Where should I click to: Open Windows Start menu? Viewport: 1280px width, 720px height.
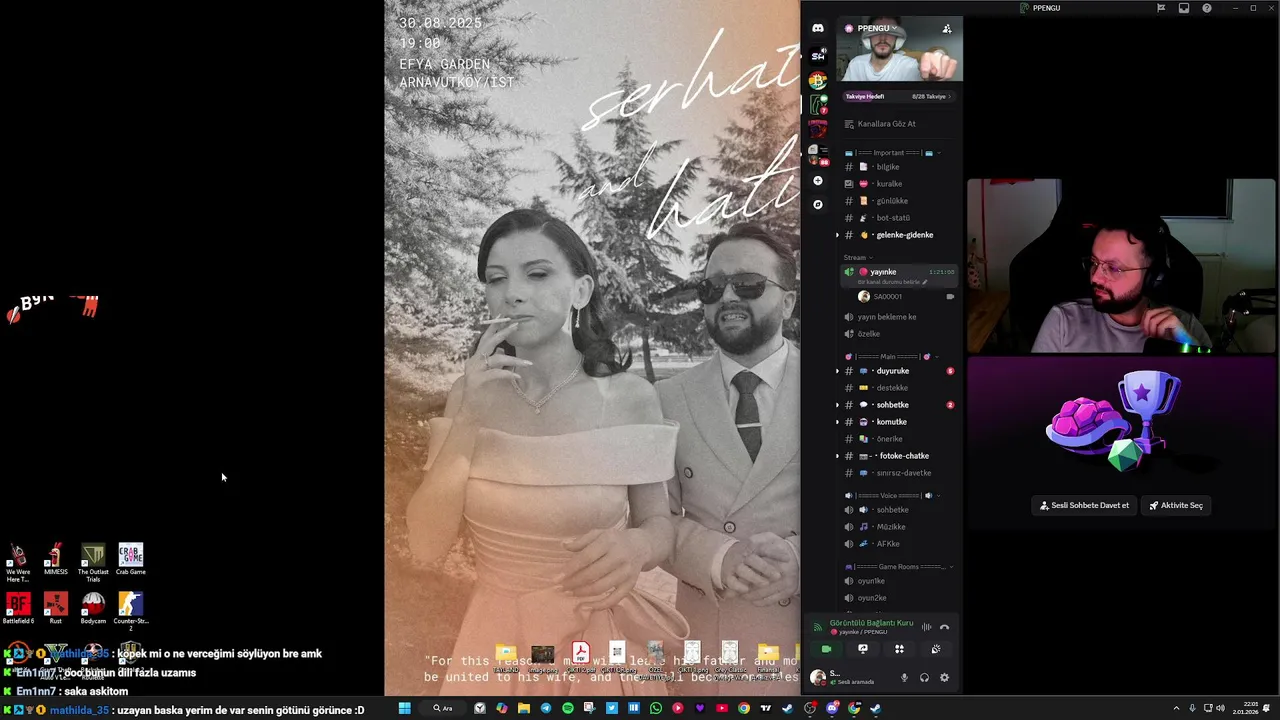405,708
